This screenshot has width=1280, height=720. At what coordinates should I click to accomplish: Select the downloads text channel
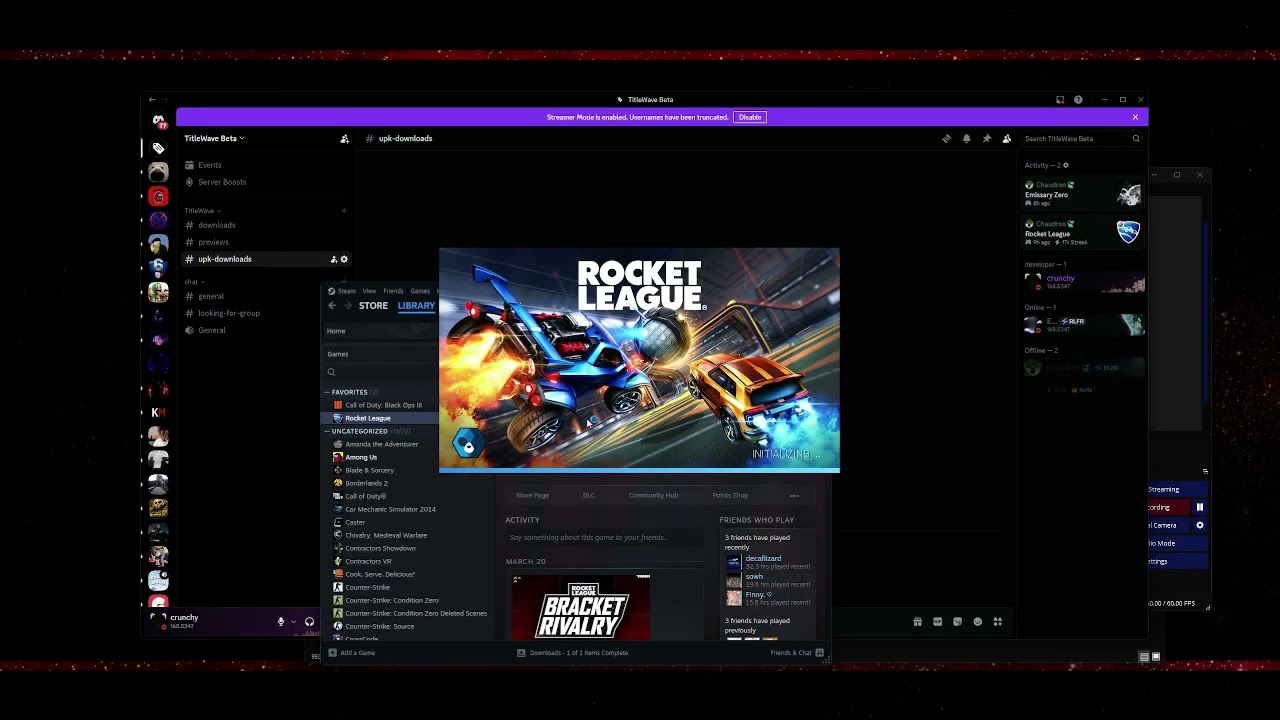[217, 225]
